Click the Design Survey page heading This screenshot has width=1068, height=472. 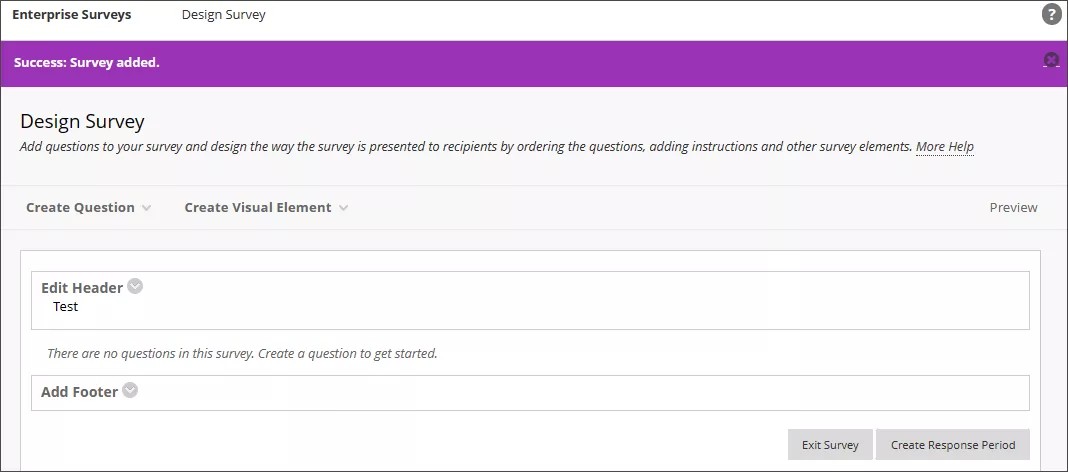point(82,122)
